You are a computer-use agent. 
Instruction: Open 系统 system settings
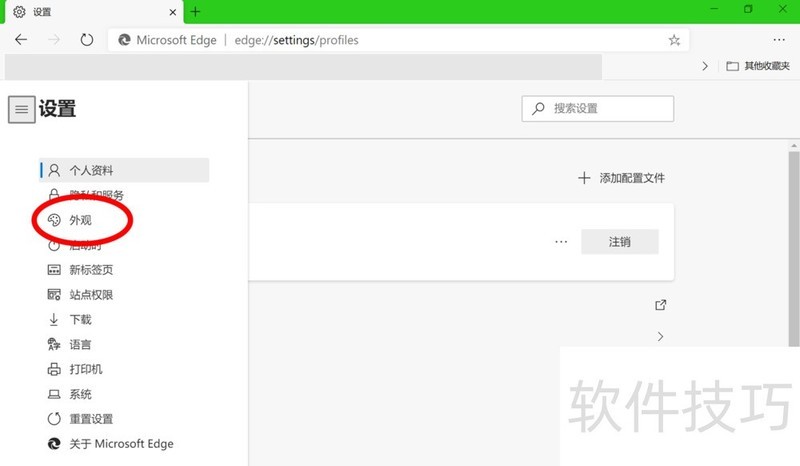(x=80, y=394)
